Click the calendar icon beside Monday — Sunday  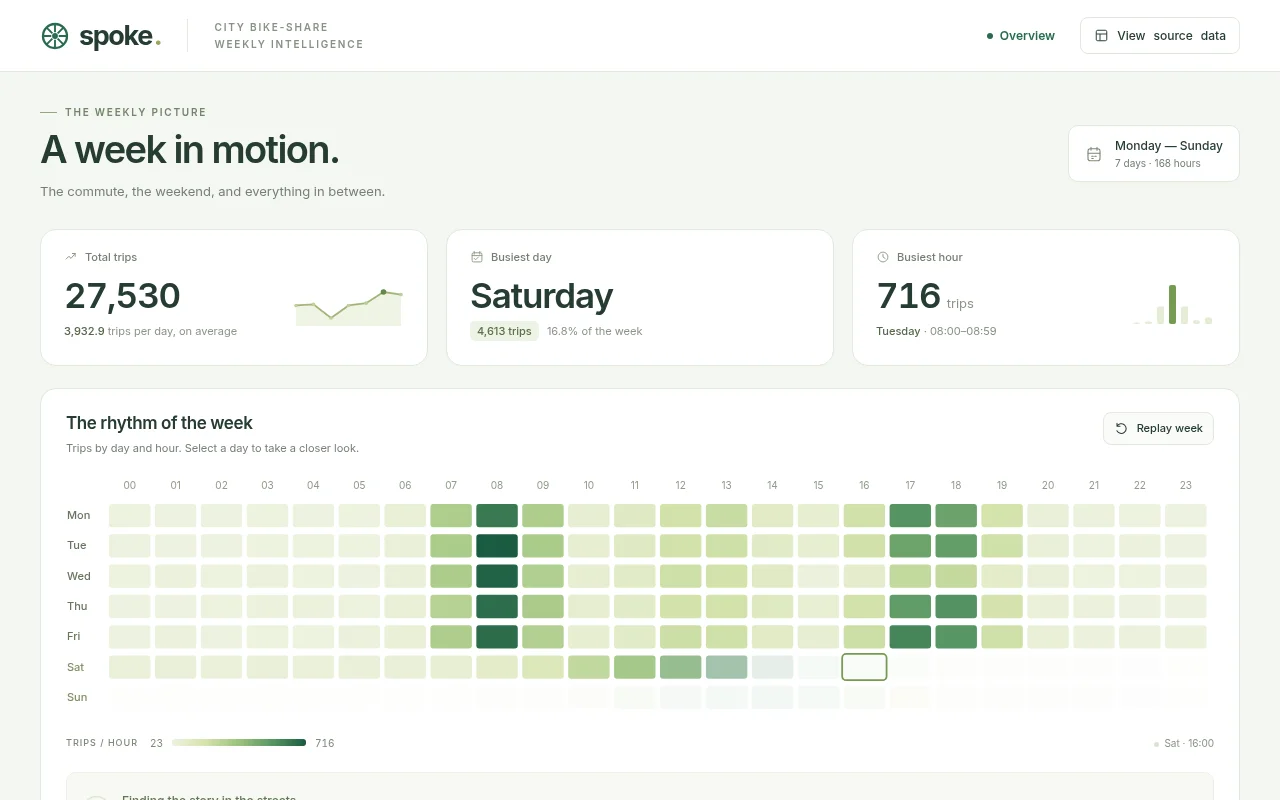tap(1094, 154)
